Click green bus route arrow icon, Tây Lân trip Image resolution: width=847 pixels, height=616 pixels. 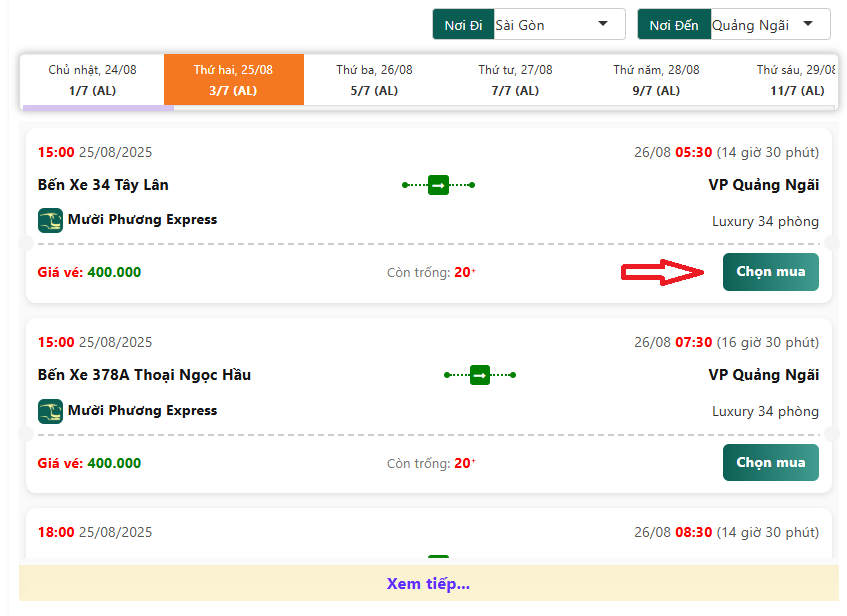pyautogui.click(x=438, y=185)
